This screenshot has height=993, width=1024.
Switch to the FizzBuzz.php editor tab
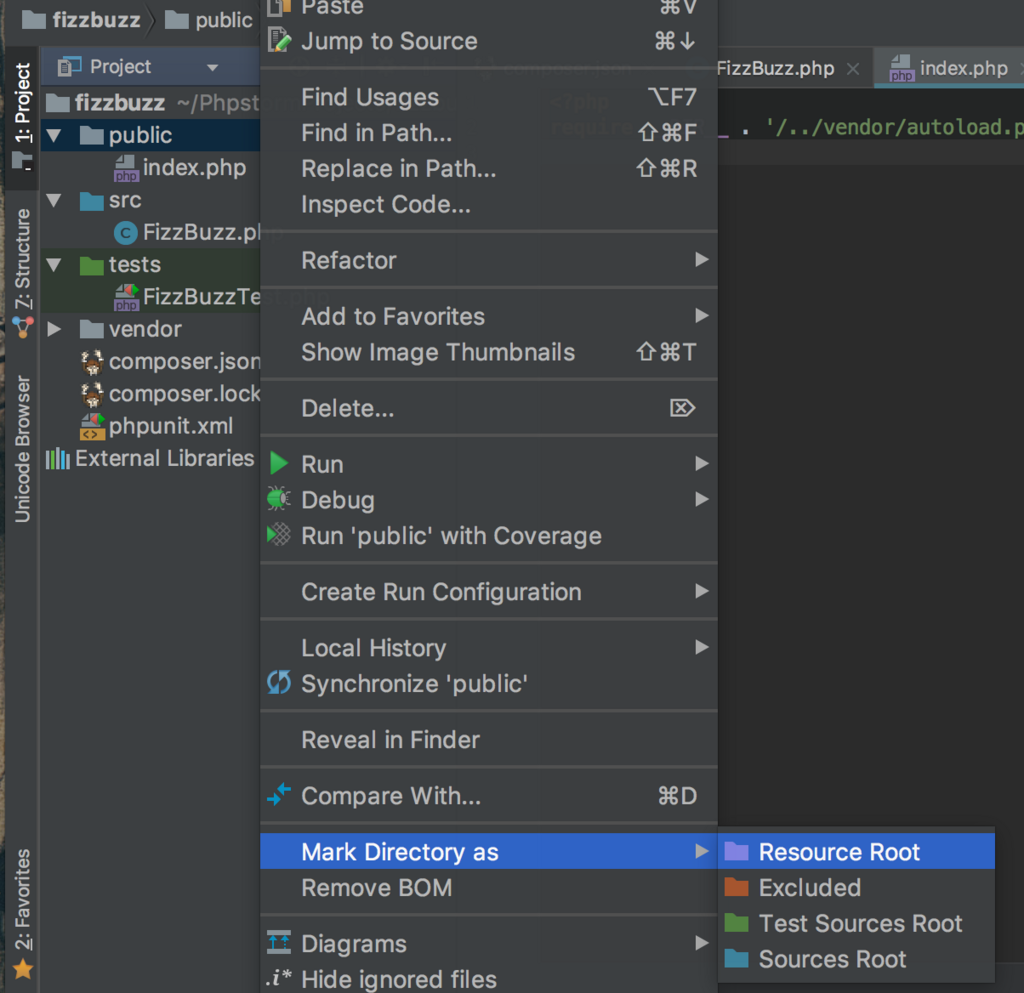(775, 68)
